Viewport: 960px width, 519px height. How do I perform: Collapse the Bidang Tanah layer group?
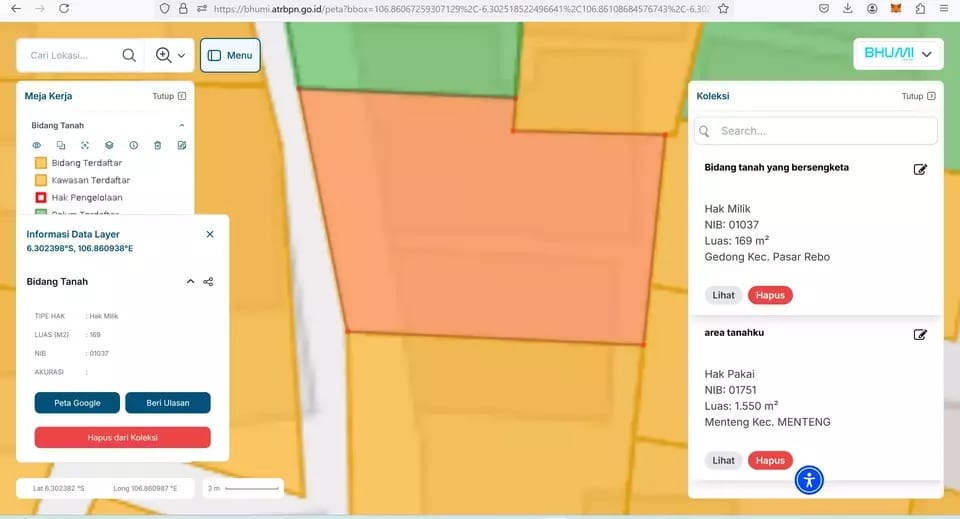pyautogui.click(x=181, y=126)
